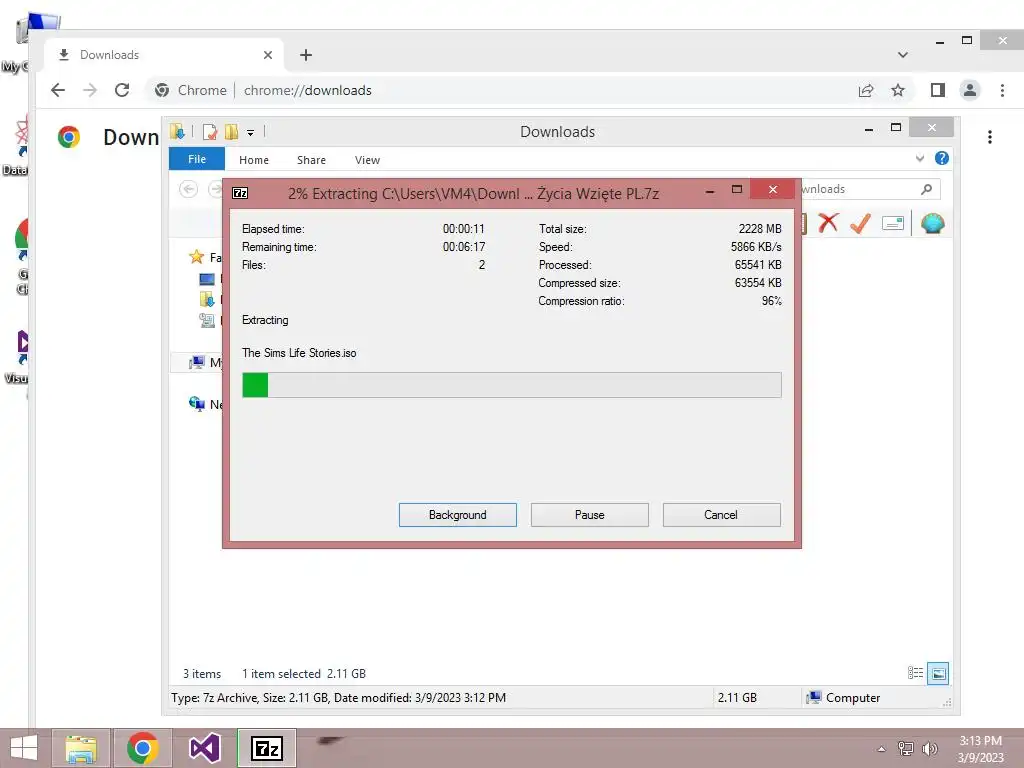Click network tray icon

[x=906, y=748]
